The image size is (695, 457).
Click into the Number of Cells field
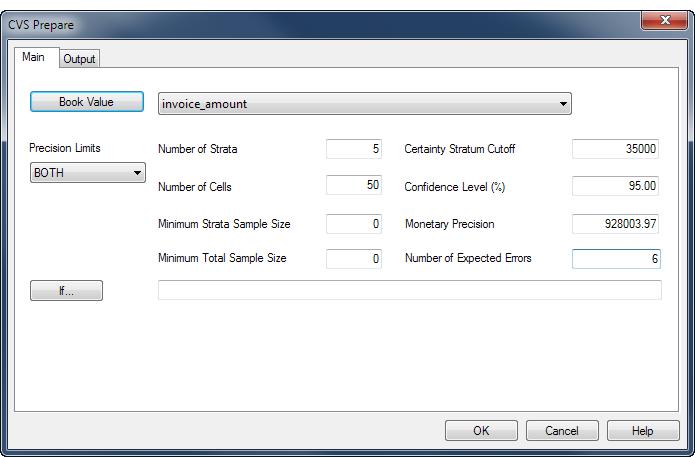(x=354, y=185)
